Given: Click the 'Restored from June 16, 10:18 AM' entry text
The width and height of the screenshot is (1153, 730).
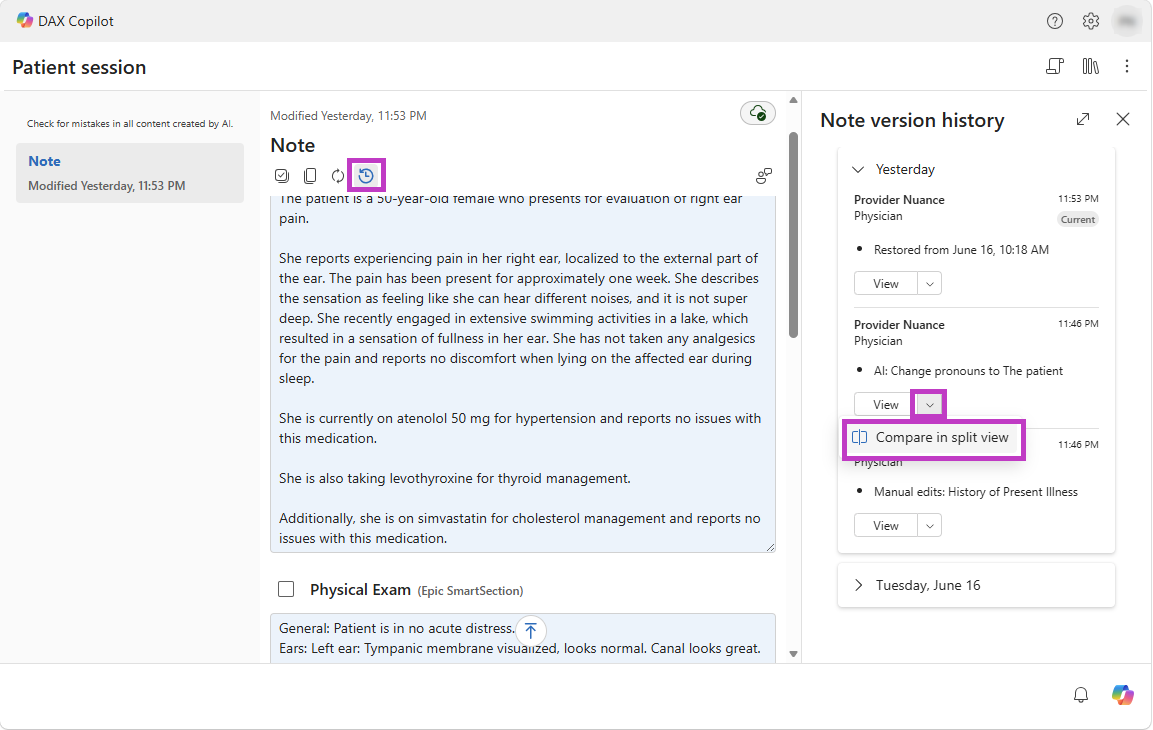Looking at the screenshot, I should [x=960, y=250].
